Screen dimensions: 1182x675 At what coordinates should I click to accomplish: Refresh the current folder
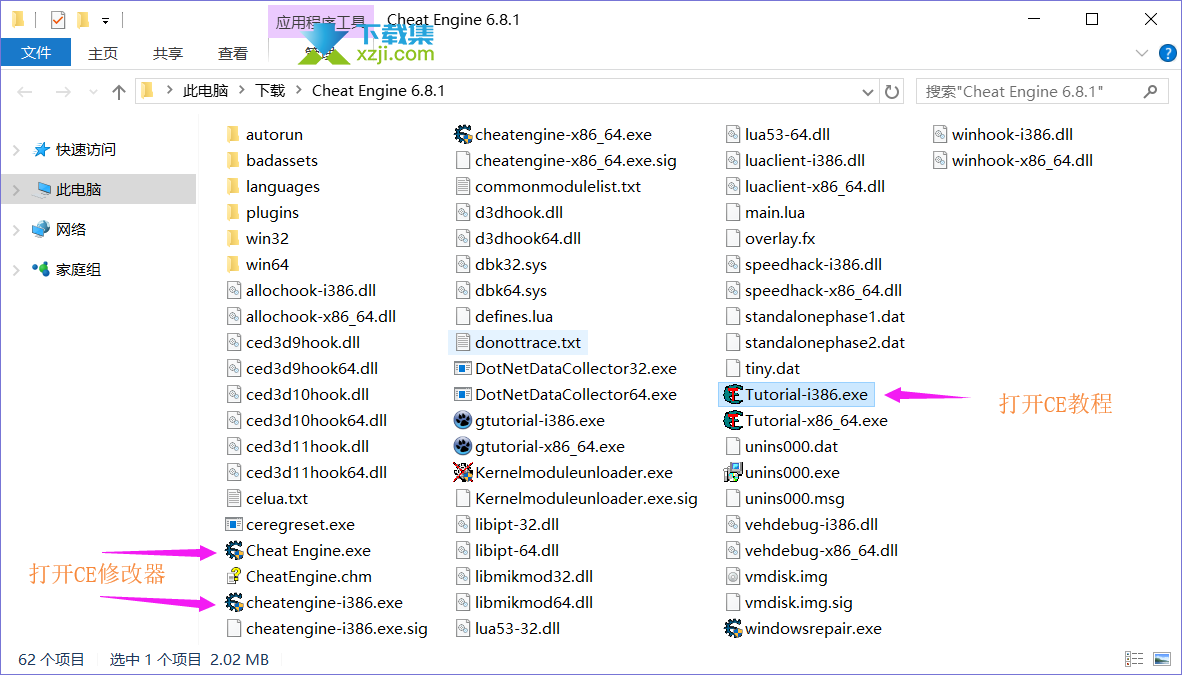[x=892, y=91]
